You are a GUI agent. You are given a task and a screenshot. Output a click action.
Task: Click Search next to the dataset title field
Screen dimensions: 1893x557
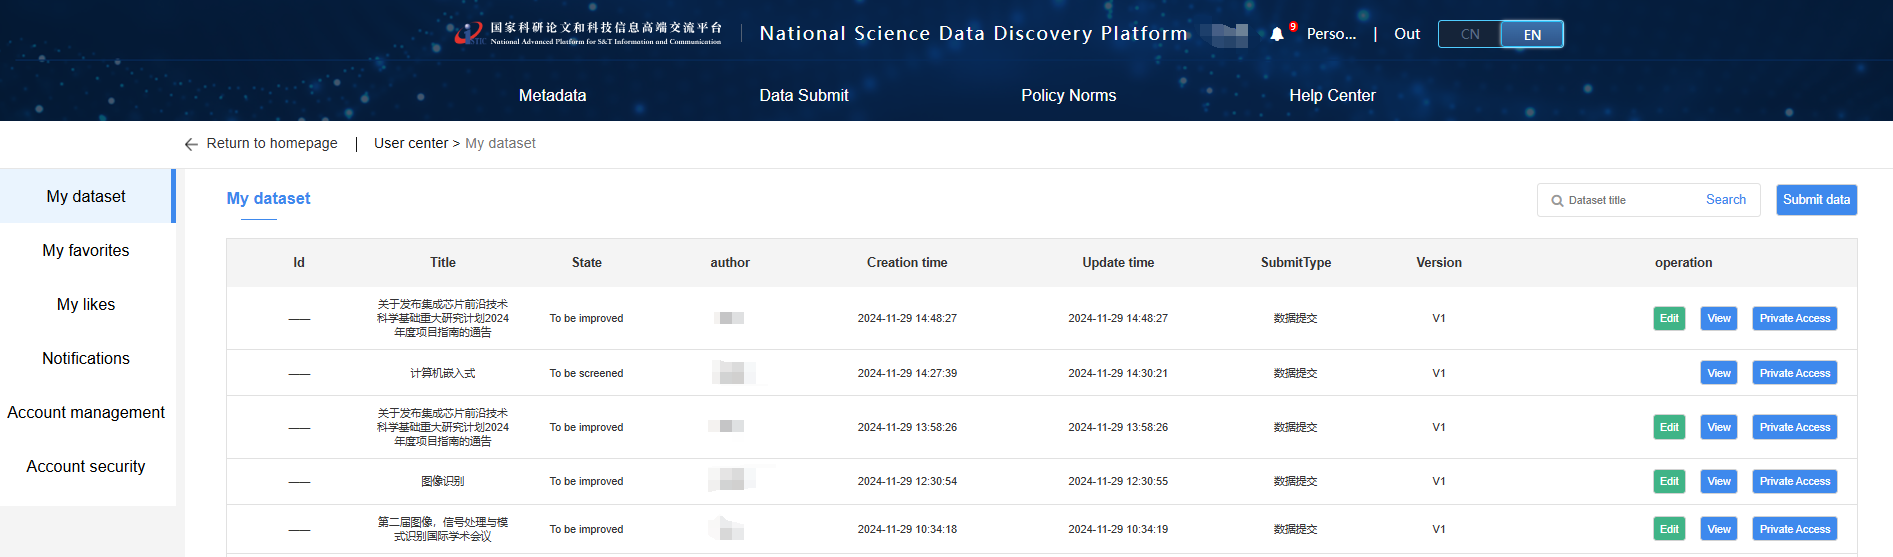coord(1725,200)
